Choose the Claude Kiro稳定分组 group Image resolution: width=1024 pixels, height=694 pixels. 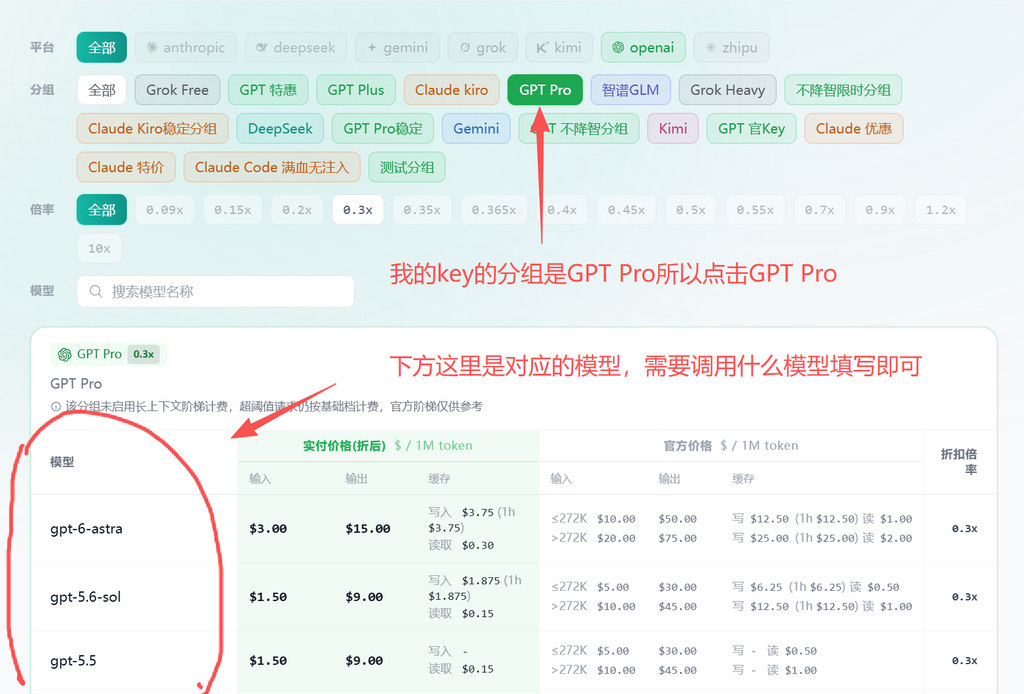click(152, 129)
